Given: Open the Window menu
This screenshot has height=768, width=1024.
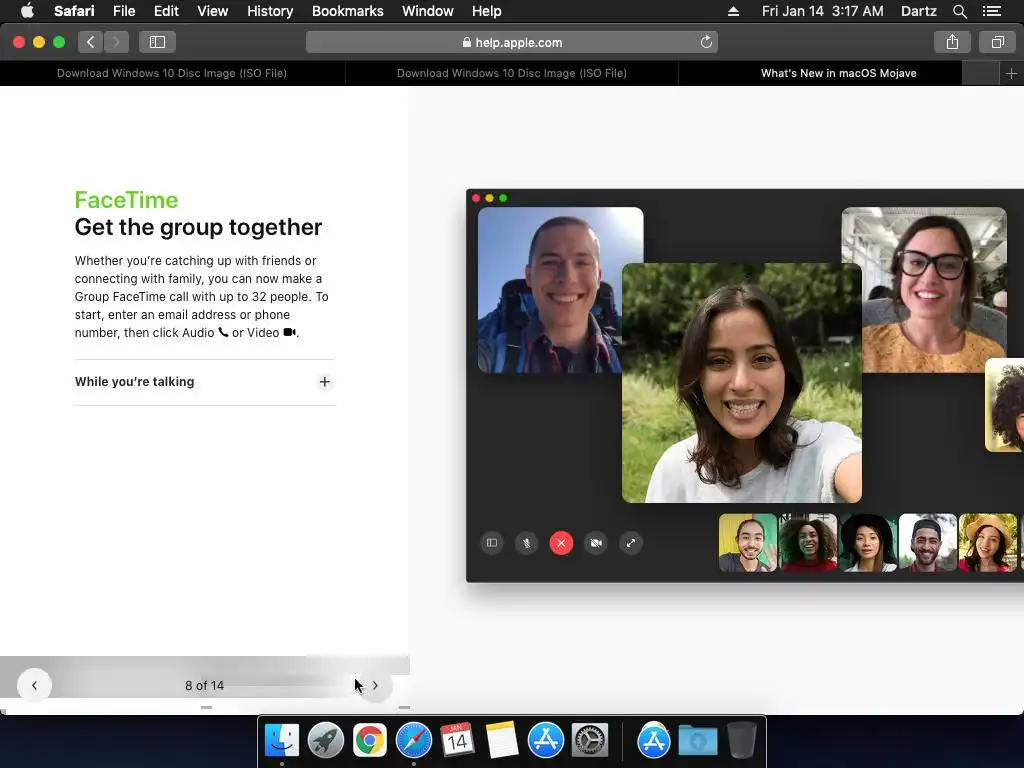Looking at the screenshot, I should click(x=427, y=11).
